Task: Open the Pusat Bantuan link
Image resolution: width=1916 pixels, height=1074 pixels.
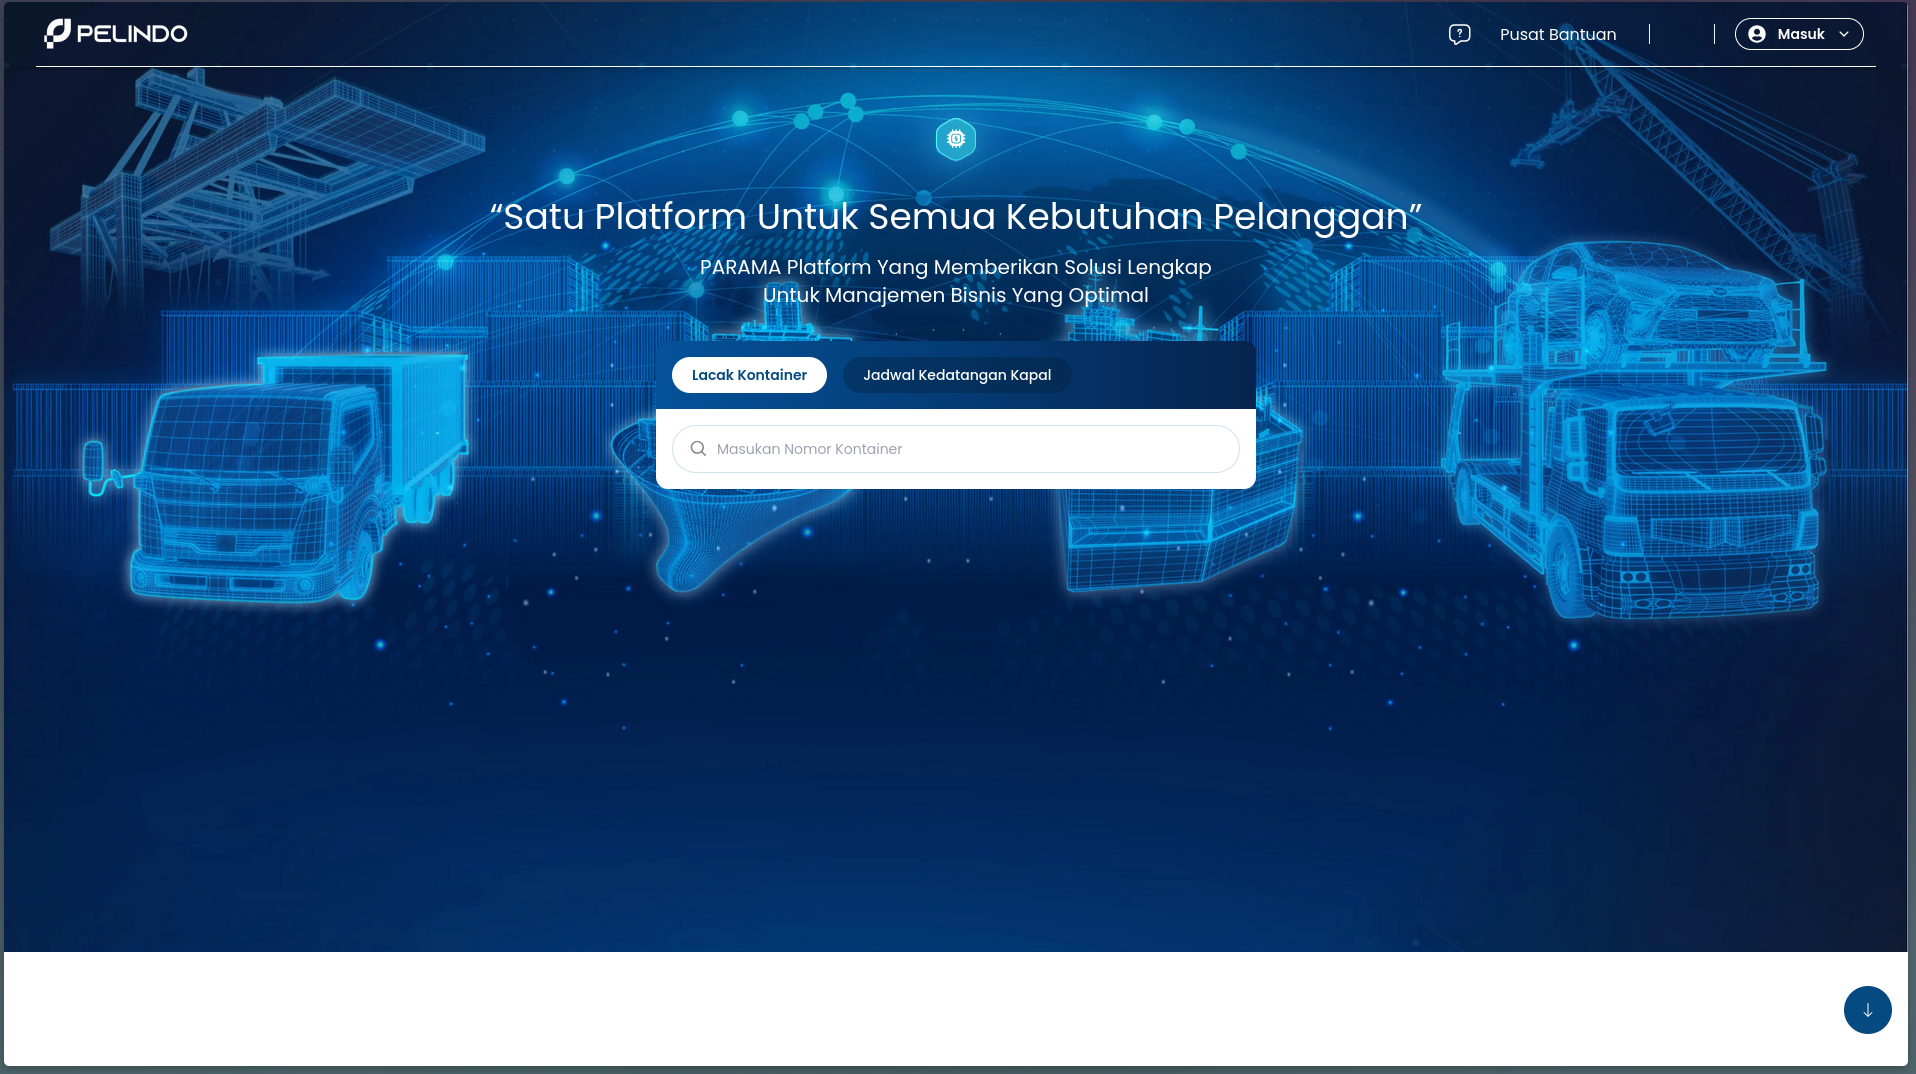Action: (1557, 35)
